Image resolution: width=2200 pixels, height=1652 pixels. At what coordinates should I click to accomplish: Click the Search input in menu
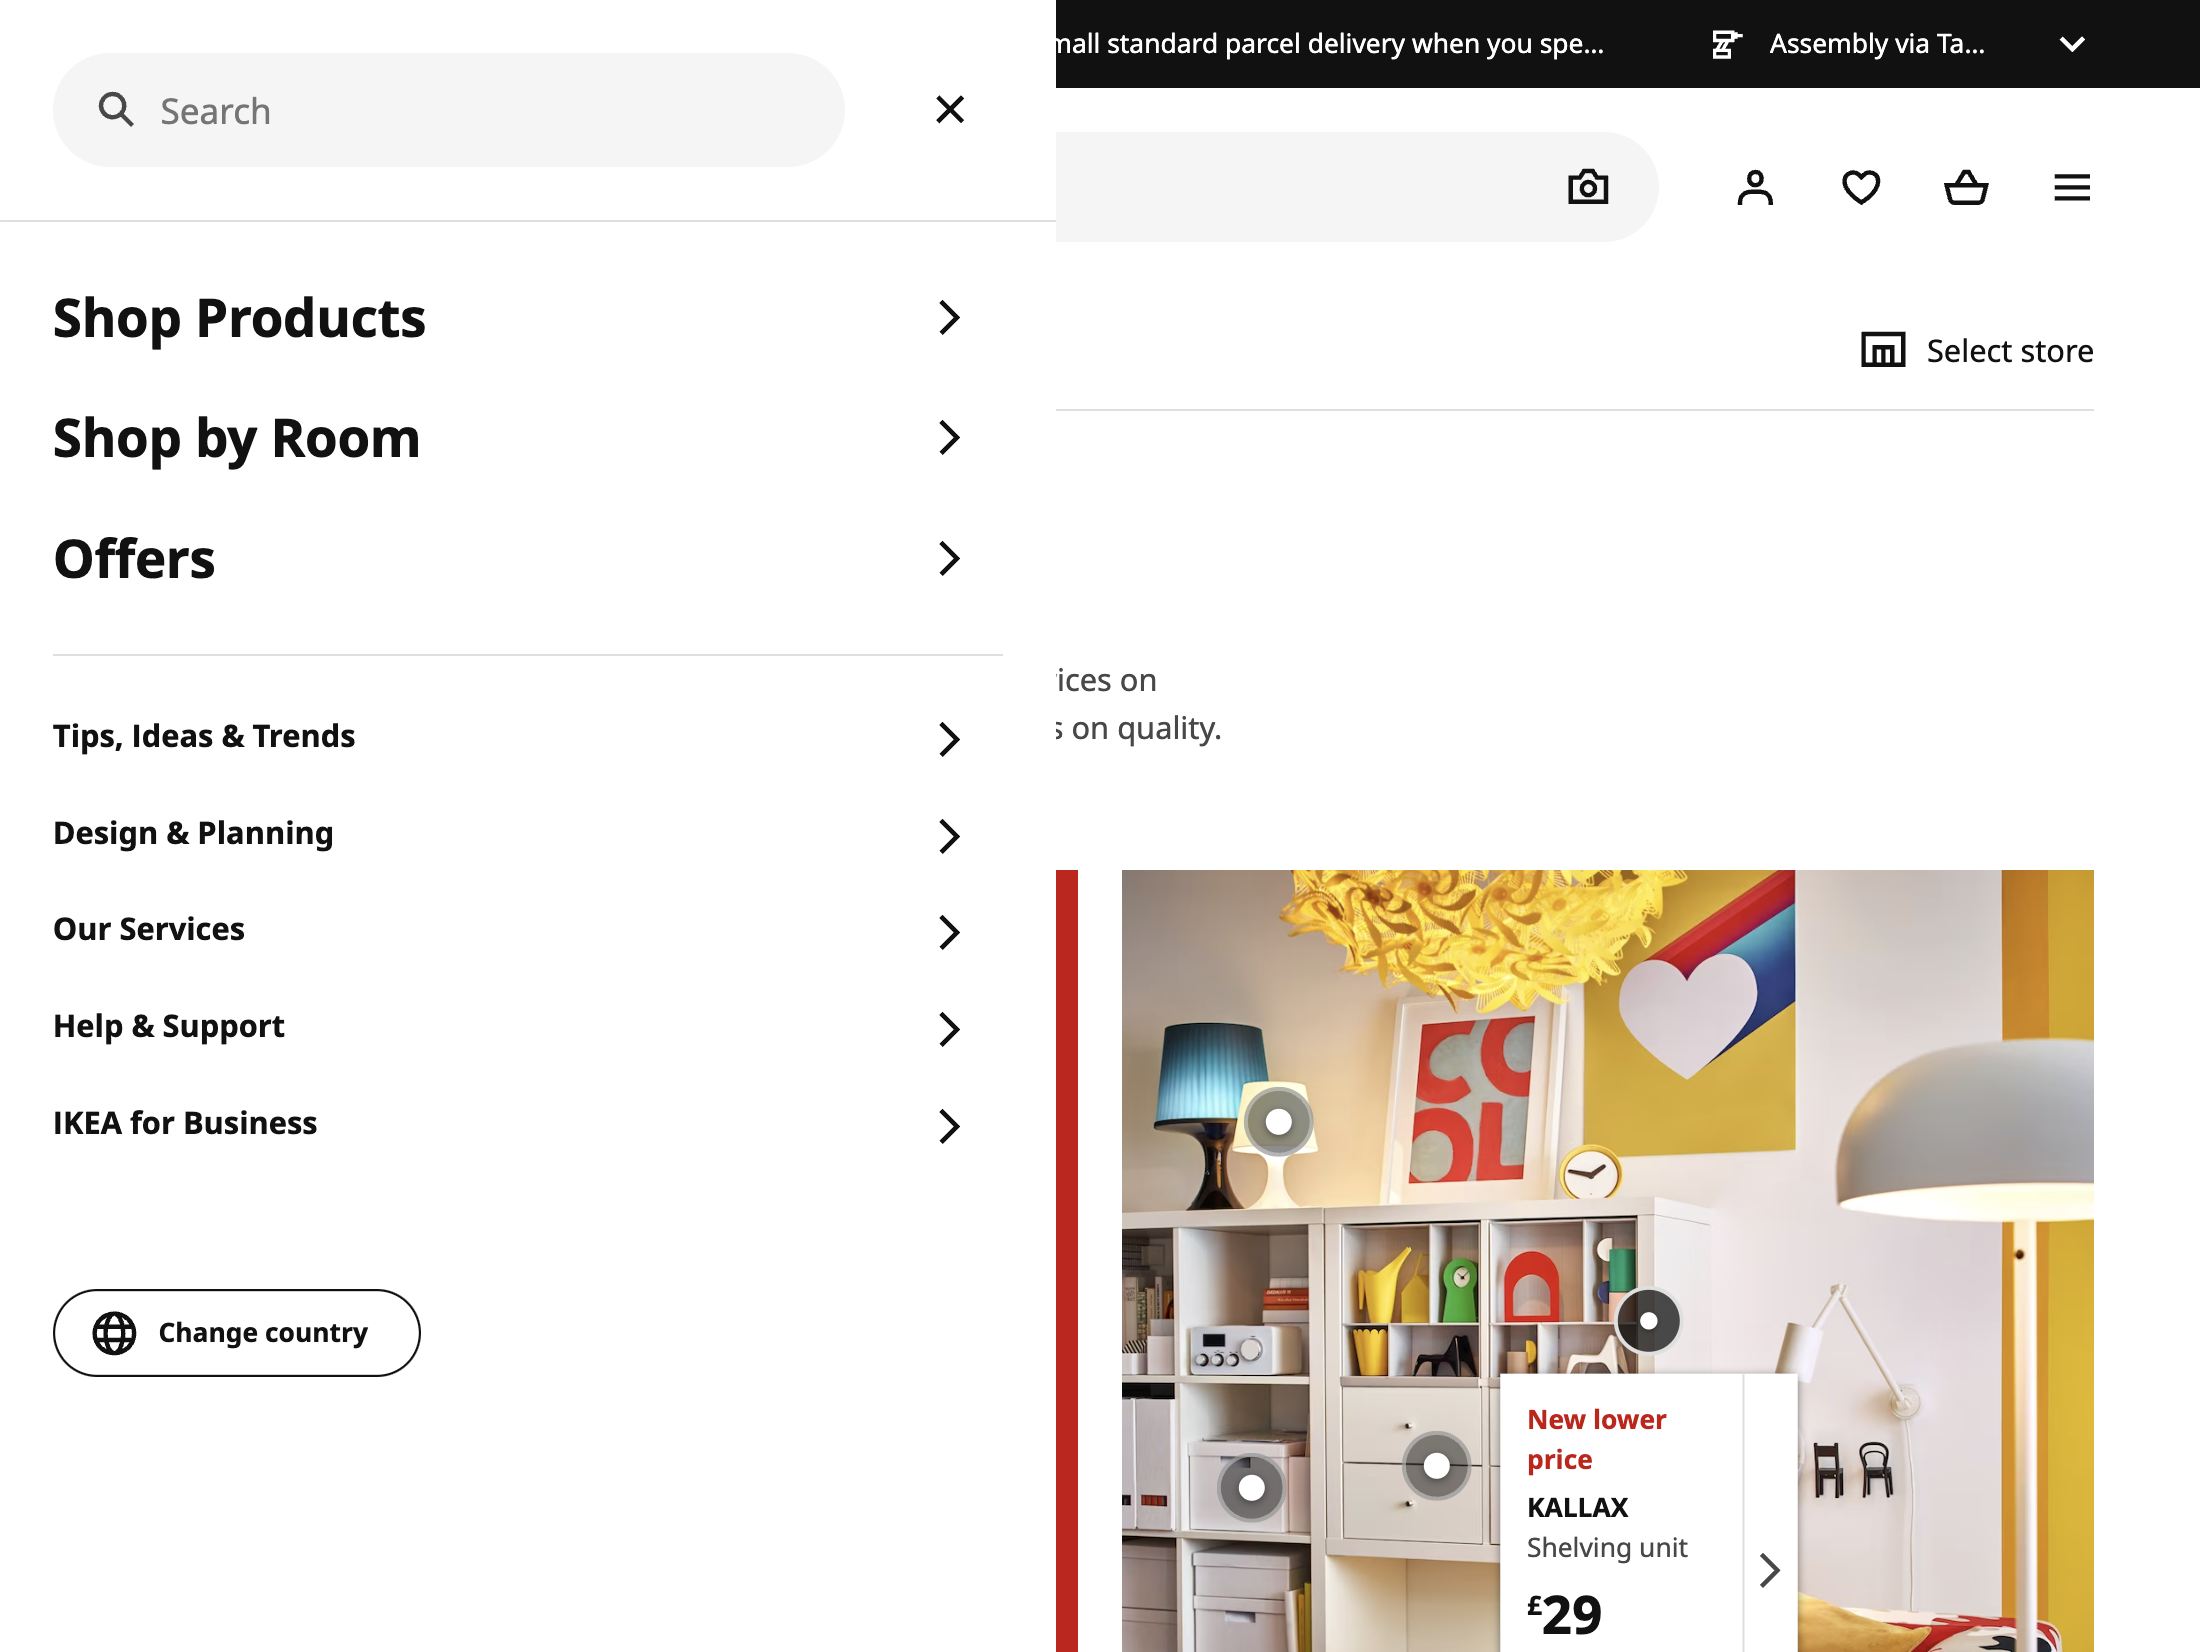(x=449, y=110)
